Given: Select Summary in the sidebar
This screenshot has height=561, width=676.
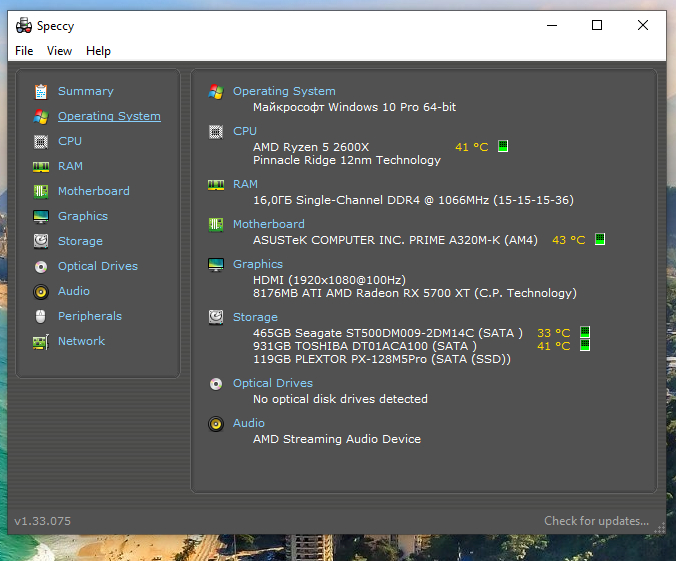Looking at the screenshot, I should click(85, 91).
